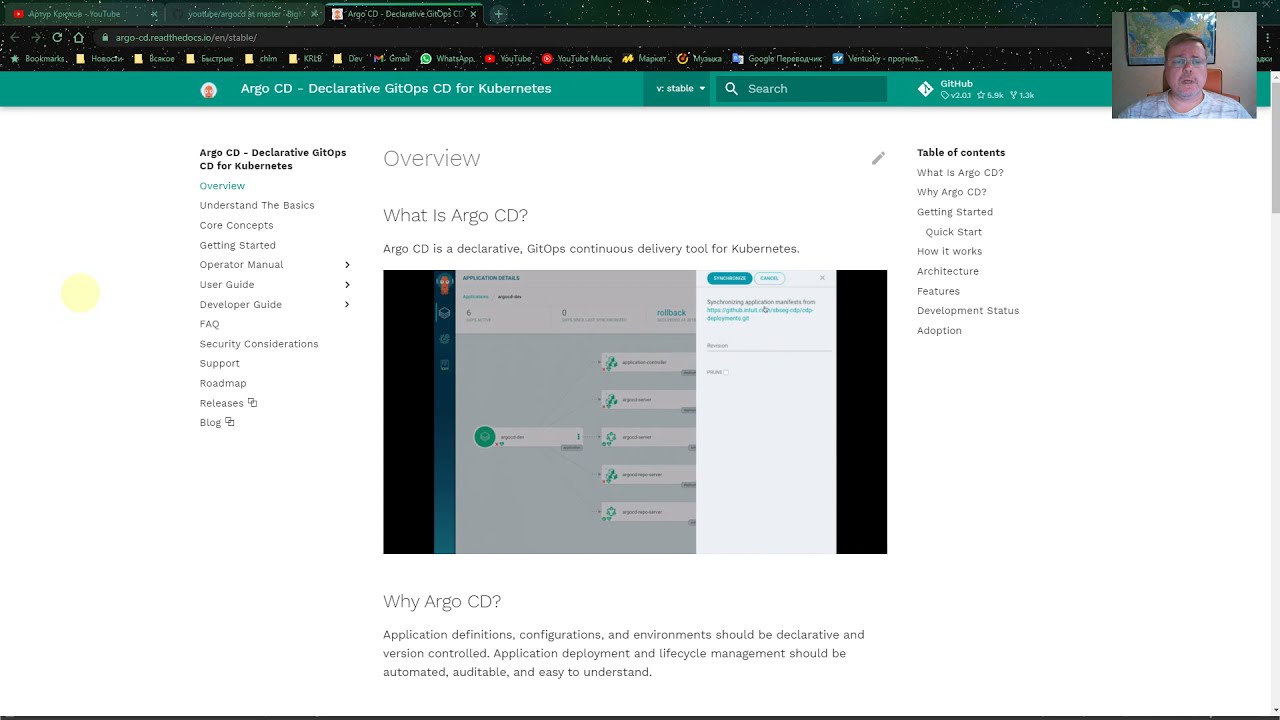The image size is (1280, 720).
Task: Open the Музыка bookmark
Action: pos(699,59)
